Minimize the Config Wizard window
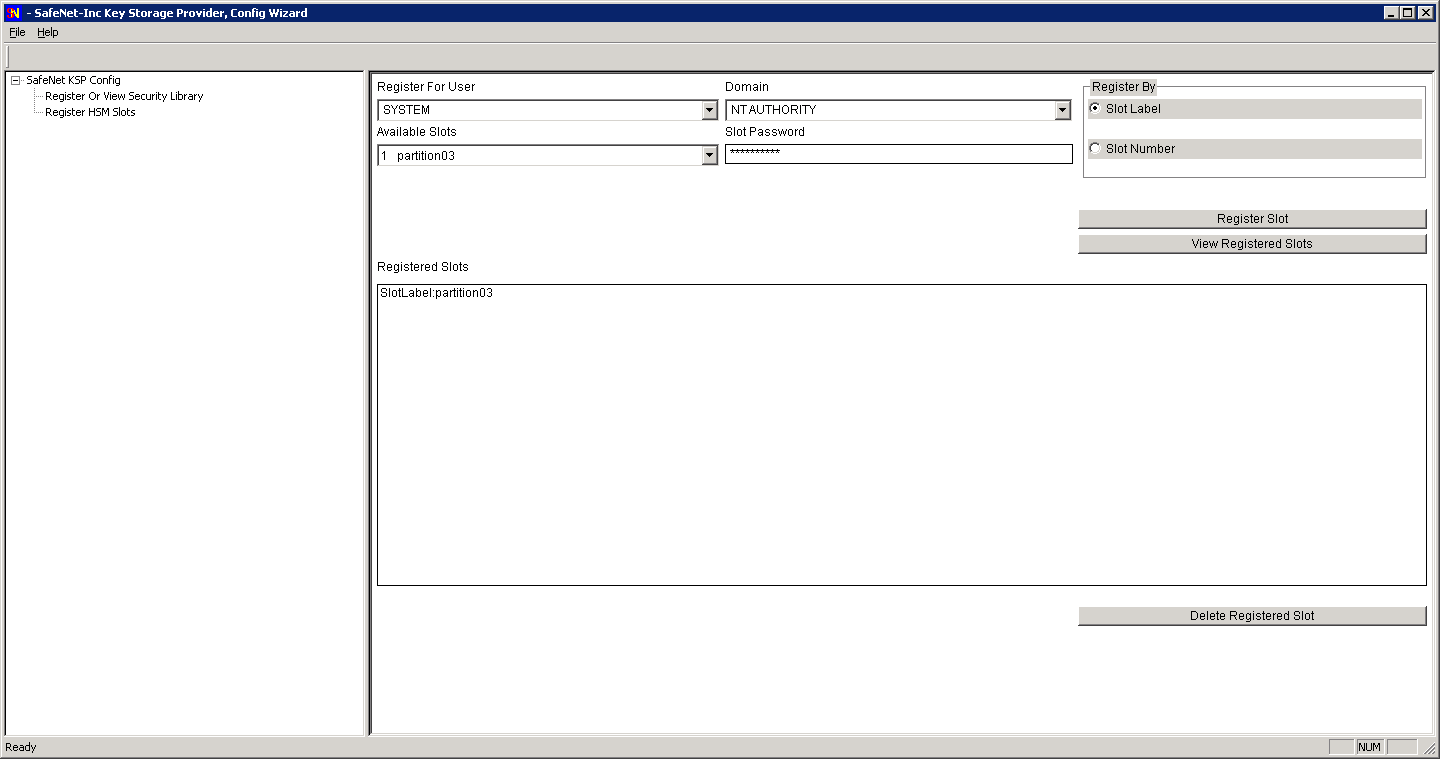Screen dimensions: 1440x759 pyautogui.click(x=1391, y=13)
